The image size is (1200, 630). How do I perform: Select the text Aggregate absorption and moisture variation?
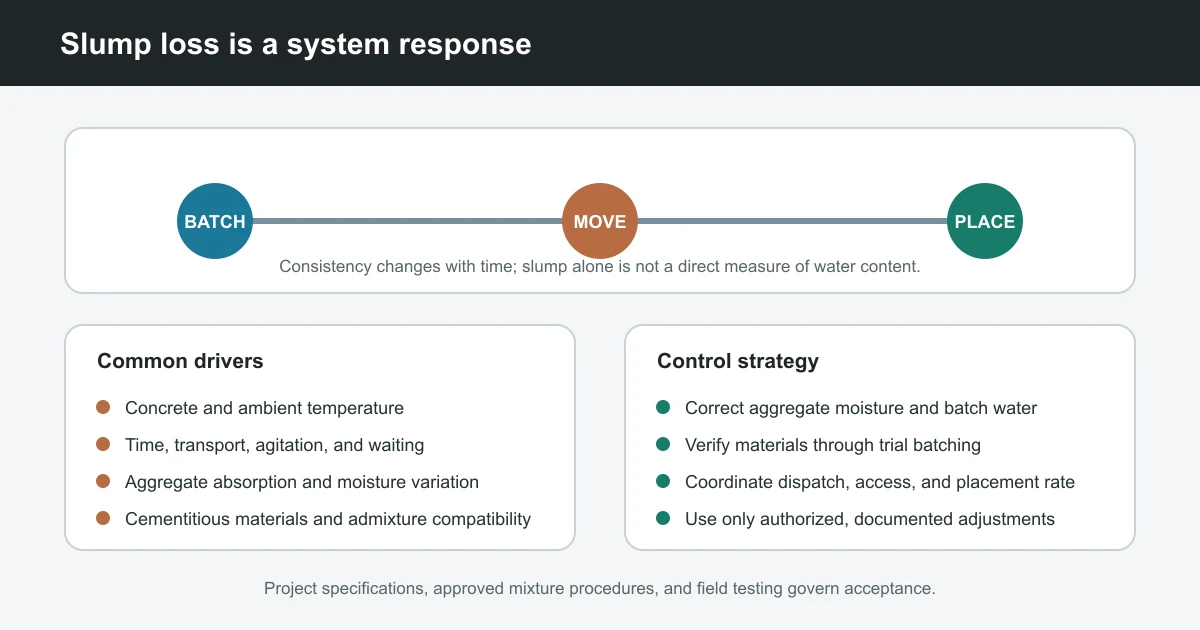tap(302, 482)
